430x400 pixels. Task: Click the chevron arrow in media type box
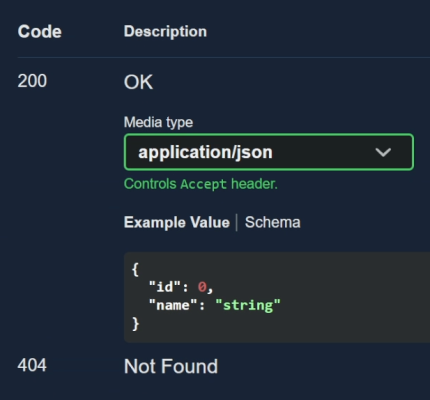click(383, 152)
